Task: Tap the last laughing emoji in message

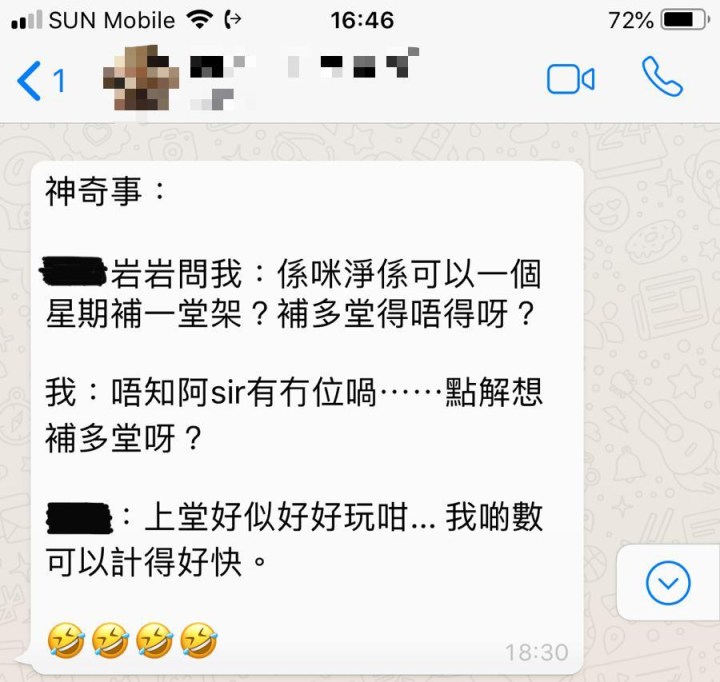Action: pyautogui.click(x=199, y=640)
